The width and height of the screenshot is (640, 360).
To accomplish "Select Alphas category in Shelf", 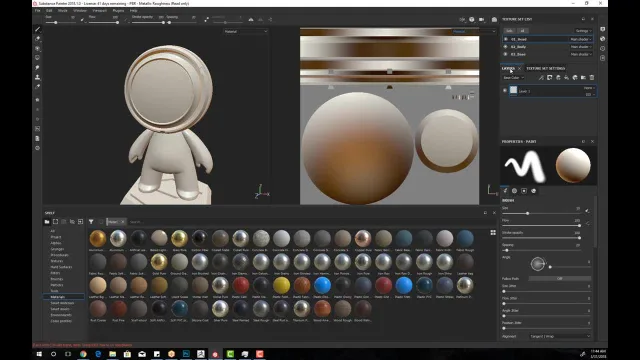I will [56, 243].
